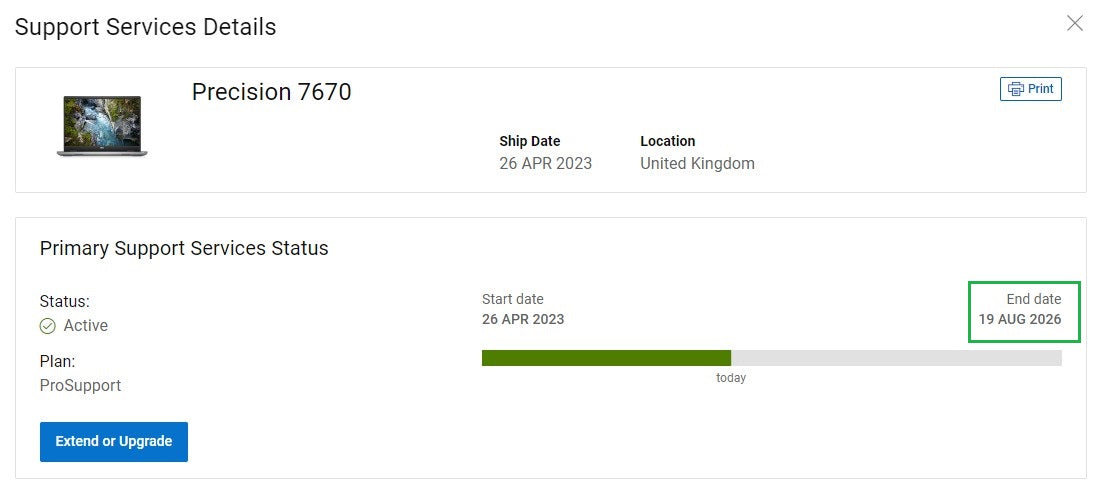
Task: Click the ProSupport plan name
Action: [x=80, y=385]
